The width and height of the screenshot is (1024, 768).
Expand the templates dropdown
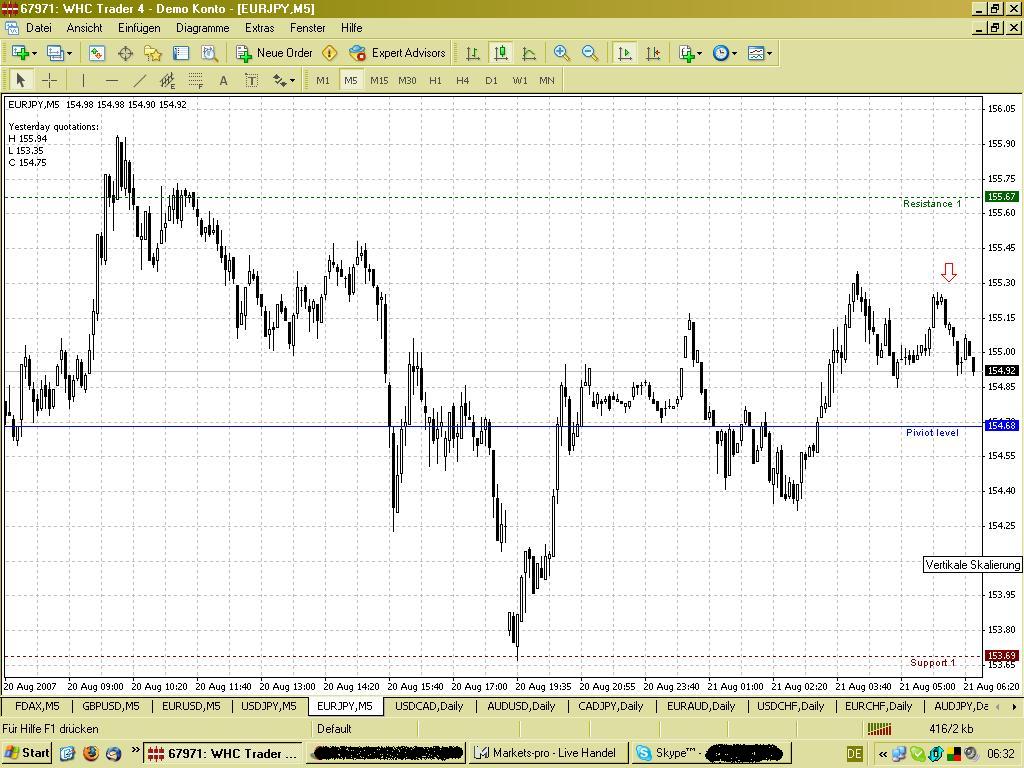click(x=769, y=54)
